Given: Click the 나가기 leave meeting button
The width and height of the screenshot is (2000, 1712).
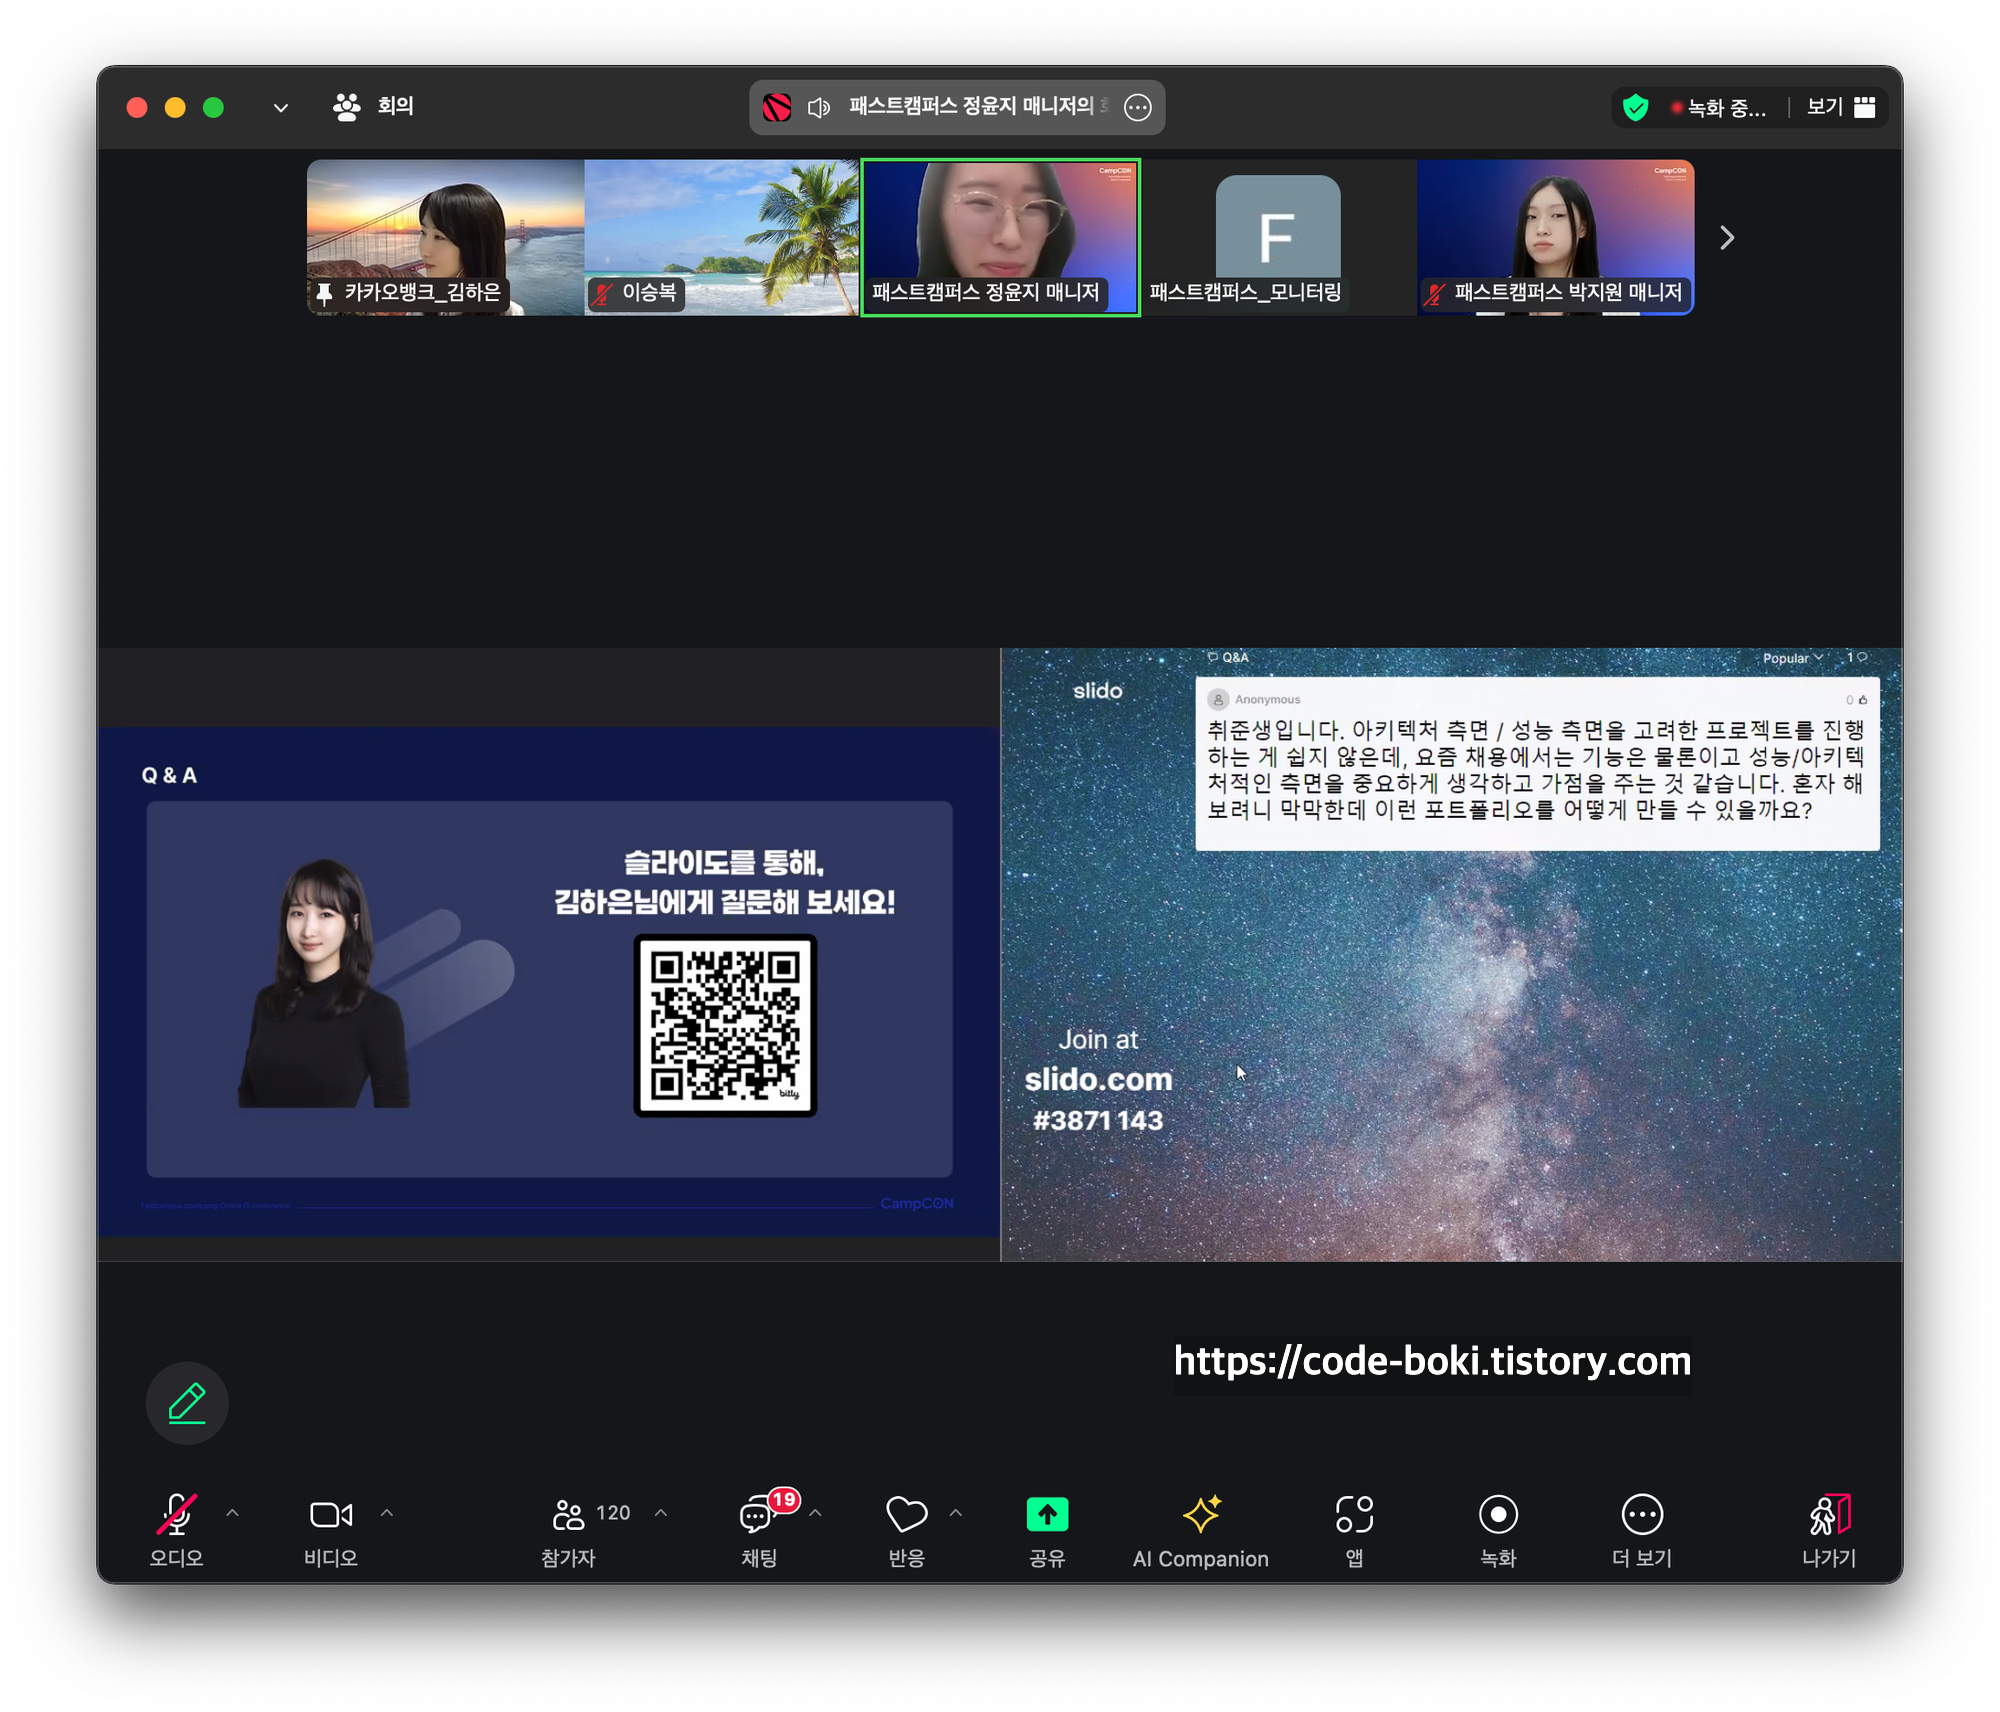Looking at the screenshot, I should point(1828,1515).
